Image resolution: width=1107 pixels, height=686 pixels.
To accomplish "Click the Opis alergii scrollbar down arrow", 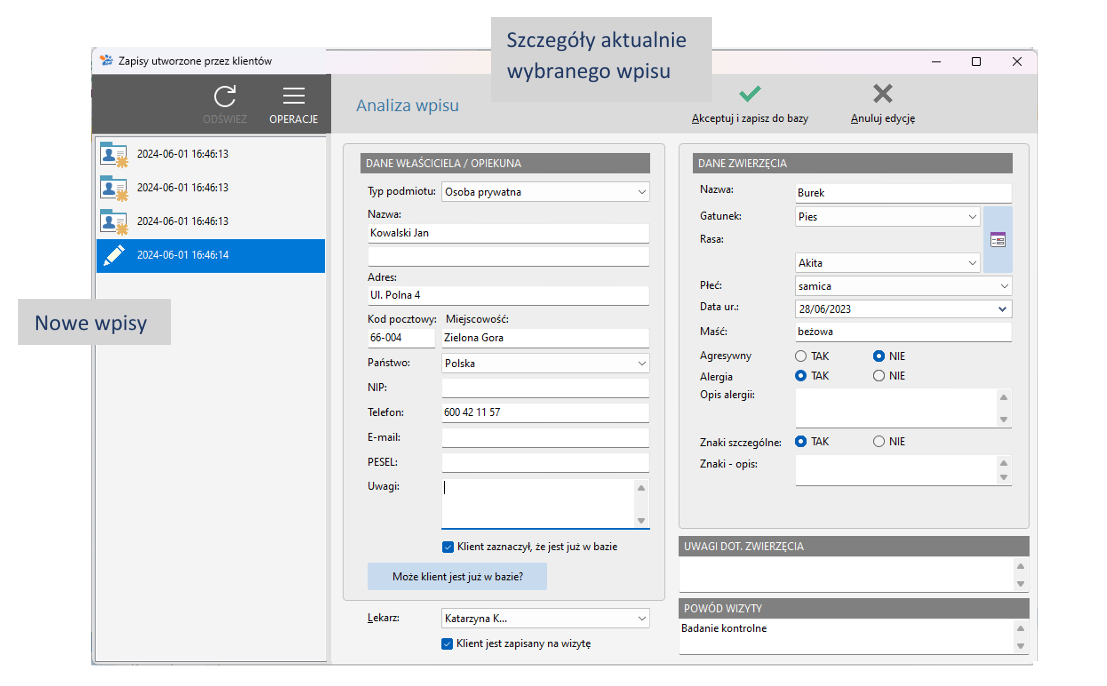I will [x=1004, y=420].
